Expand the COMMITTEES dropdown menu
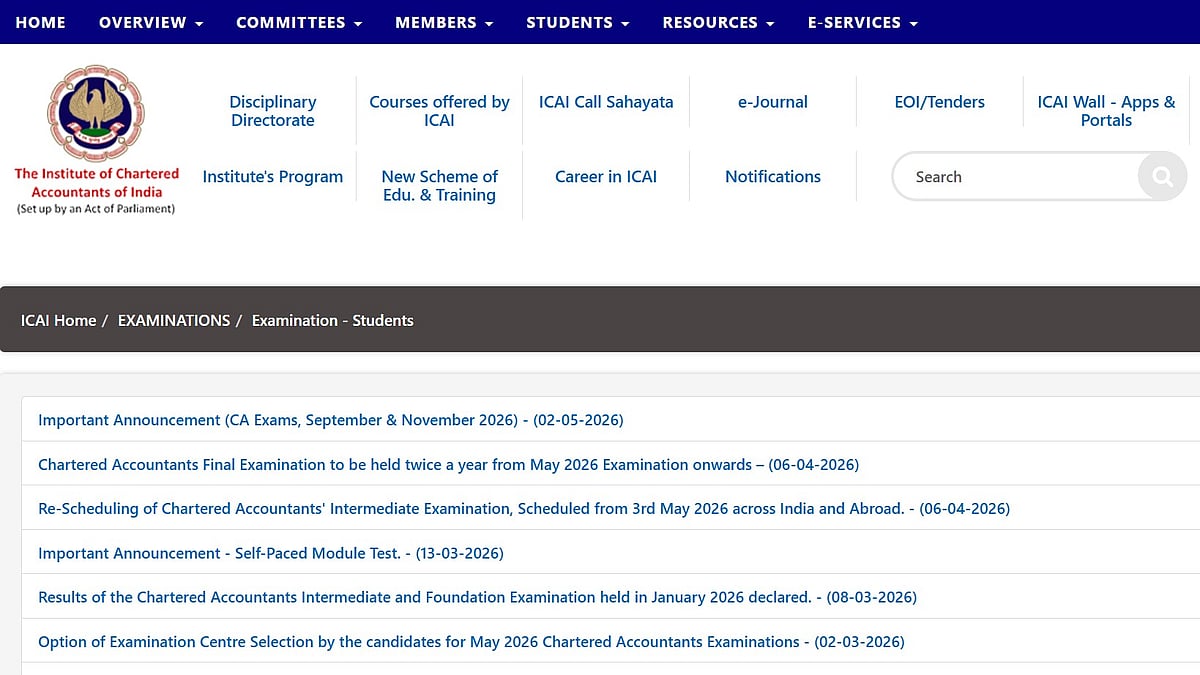The image size is (1200, 675). coord(300,22)
